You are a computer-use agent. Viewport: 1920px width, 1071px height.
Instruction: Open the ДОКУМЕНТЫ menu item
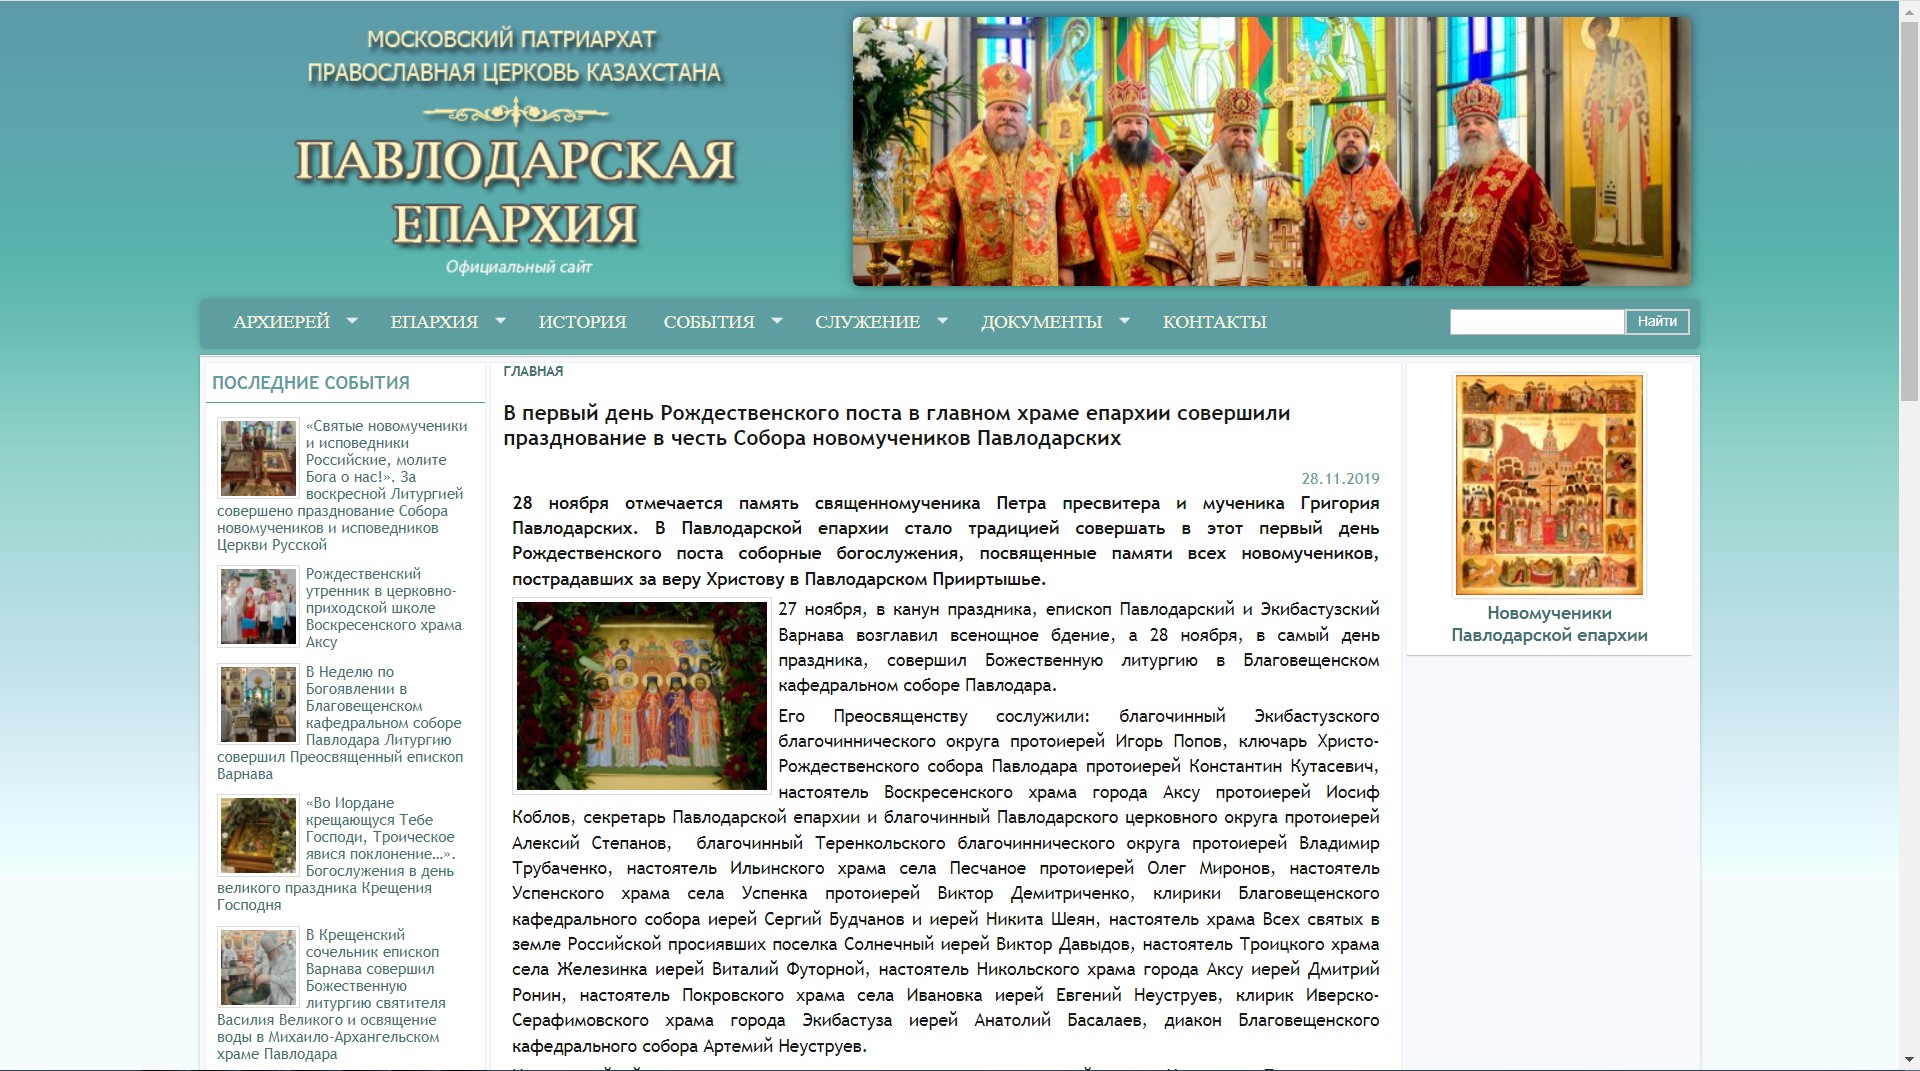point(1041,322)
